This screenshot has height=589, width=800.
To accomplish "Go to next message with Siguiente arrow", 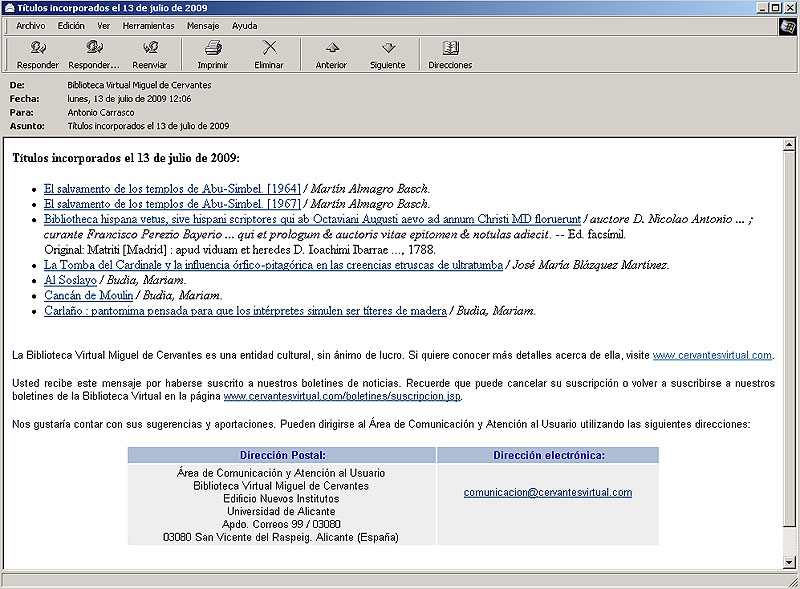I will tap(388, 48).
